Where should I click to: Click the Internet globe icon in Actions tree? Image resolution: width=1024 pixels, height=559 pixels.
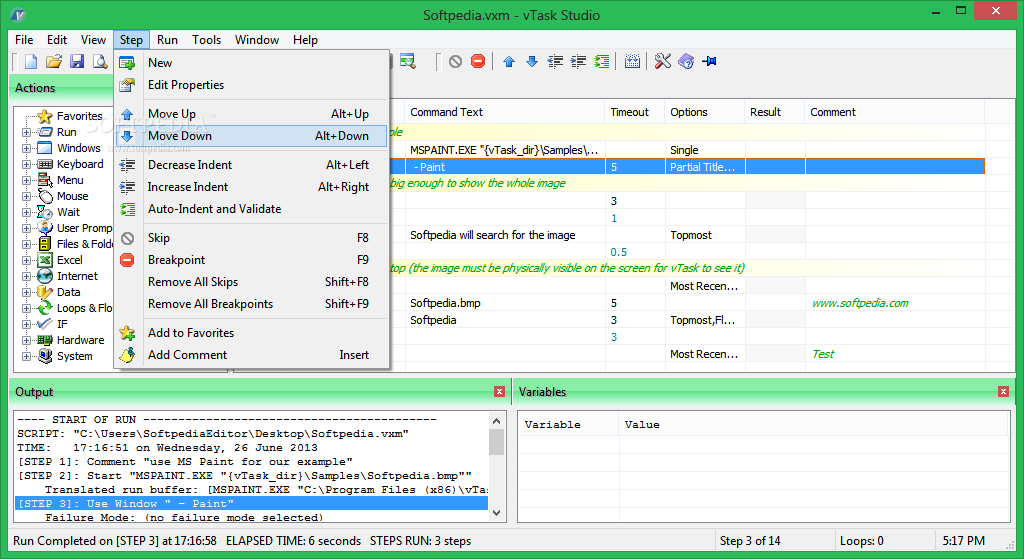coord(44,276)
